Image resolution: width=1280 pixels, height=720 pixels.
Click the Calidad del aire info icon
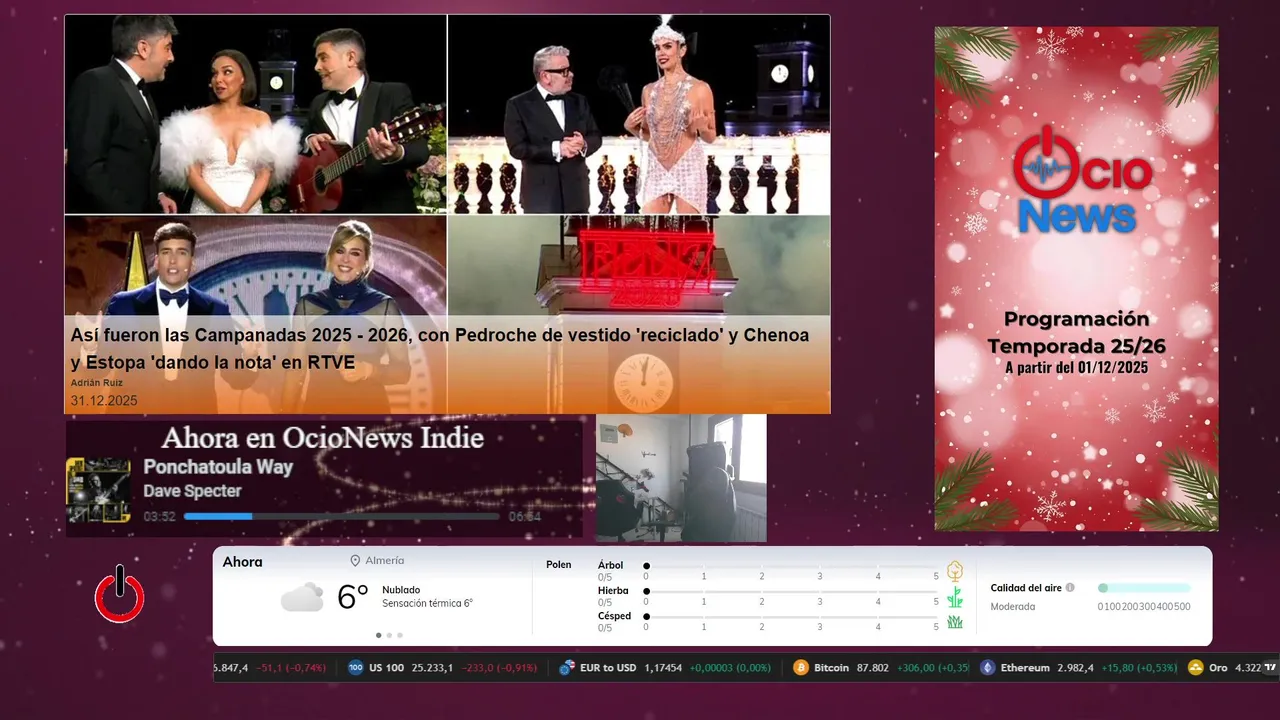(x=1070, y=588)
